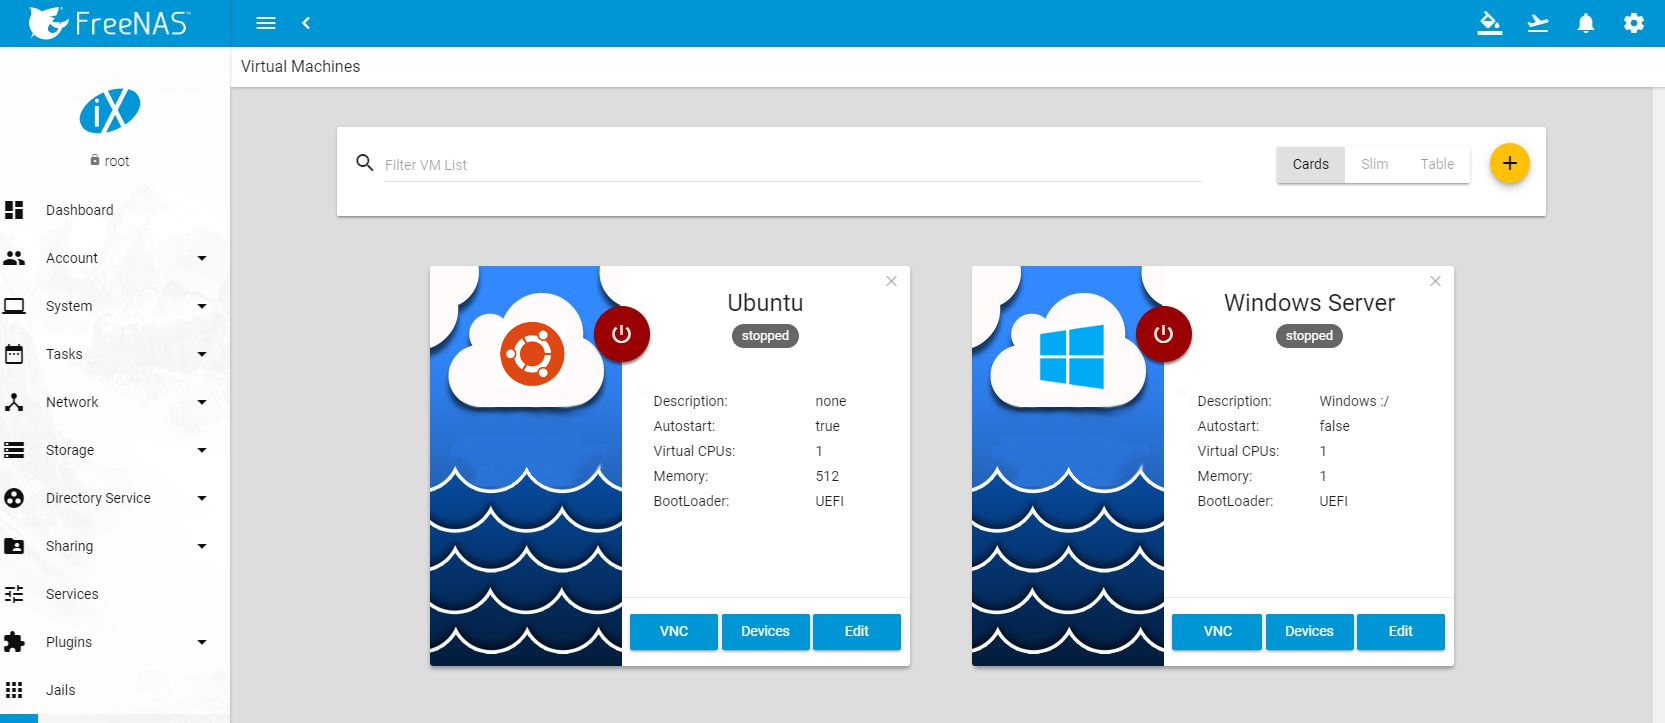The height and width of the screenshot is (723, 1665).
Task: Click the Services sliders icon
Action: [14, 594]
